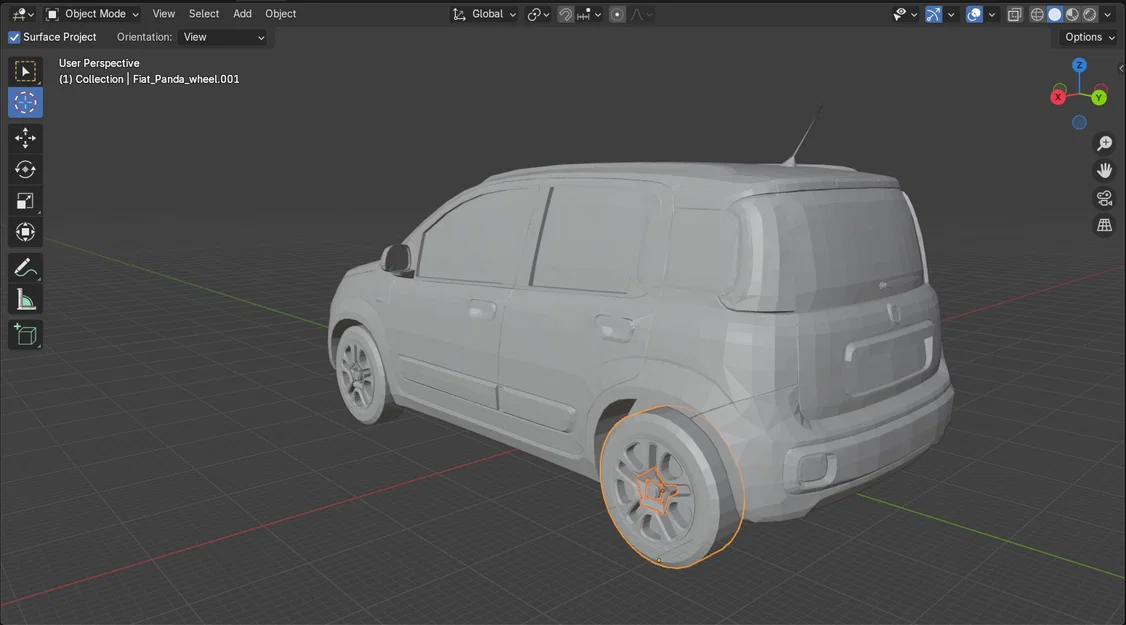Click the zoom magnifier control
Image resolution: width=1126 pixels, height=625 pixels.
(x=1104, y=143)
